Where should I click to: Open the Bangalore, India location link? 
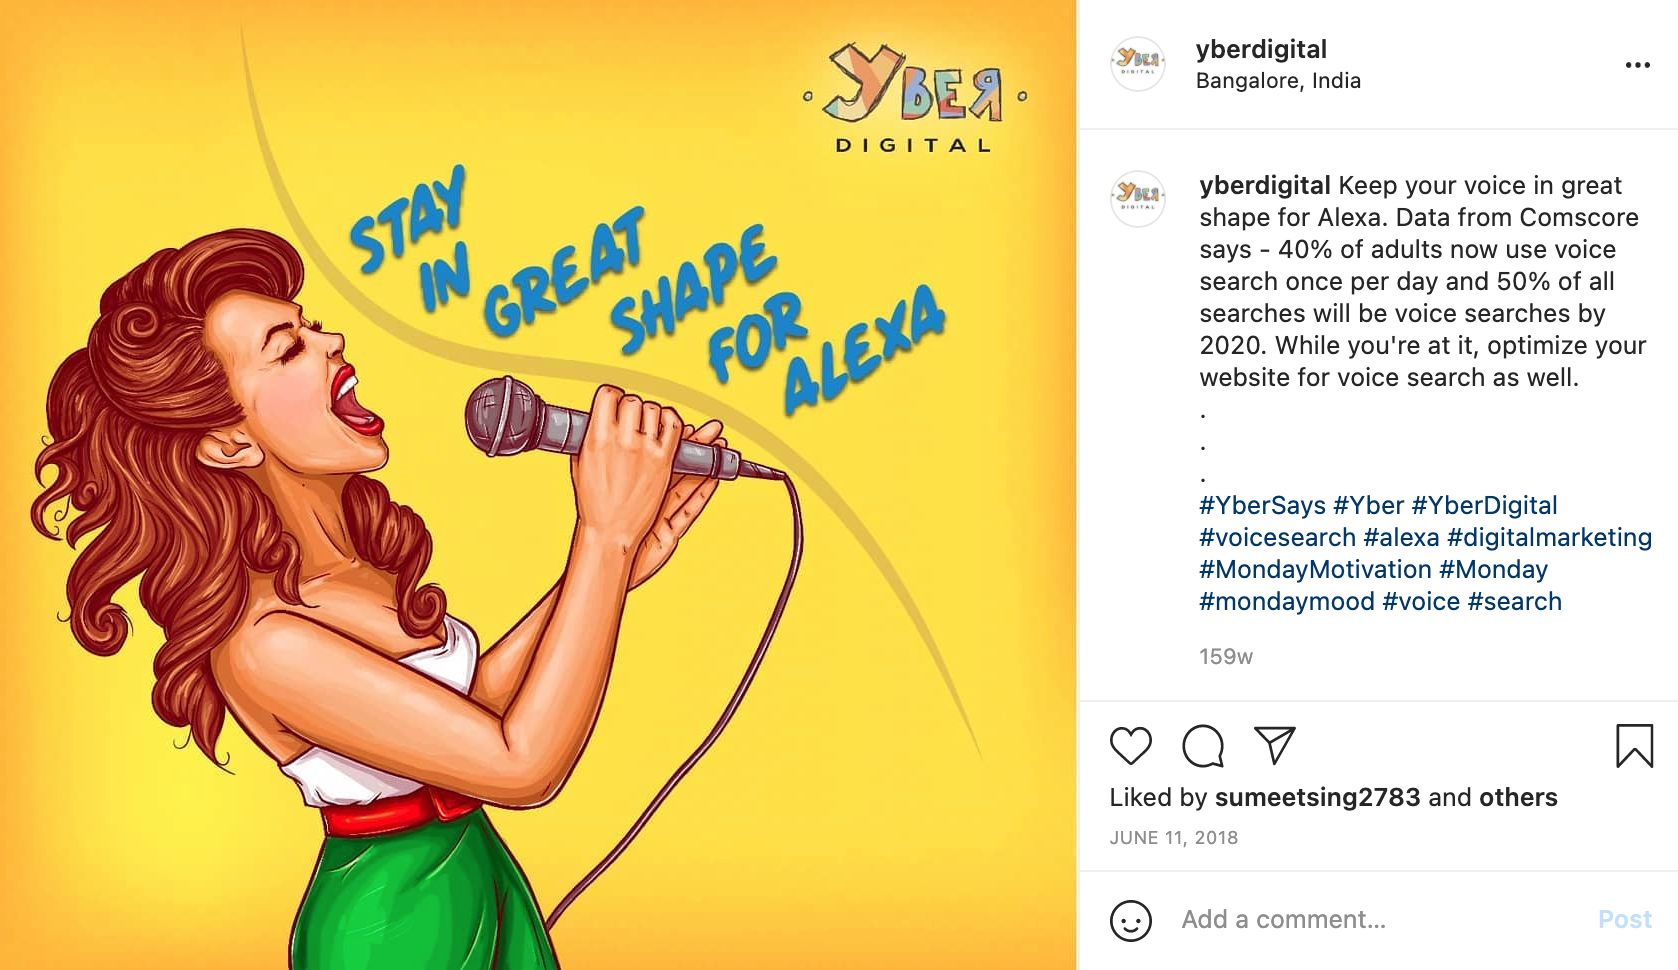1278,81
